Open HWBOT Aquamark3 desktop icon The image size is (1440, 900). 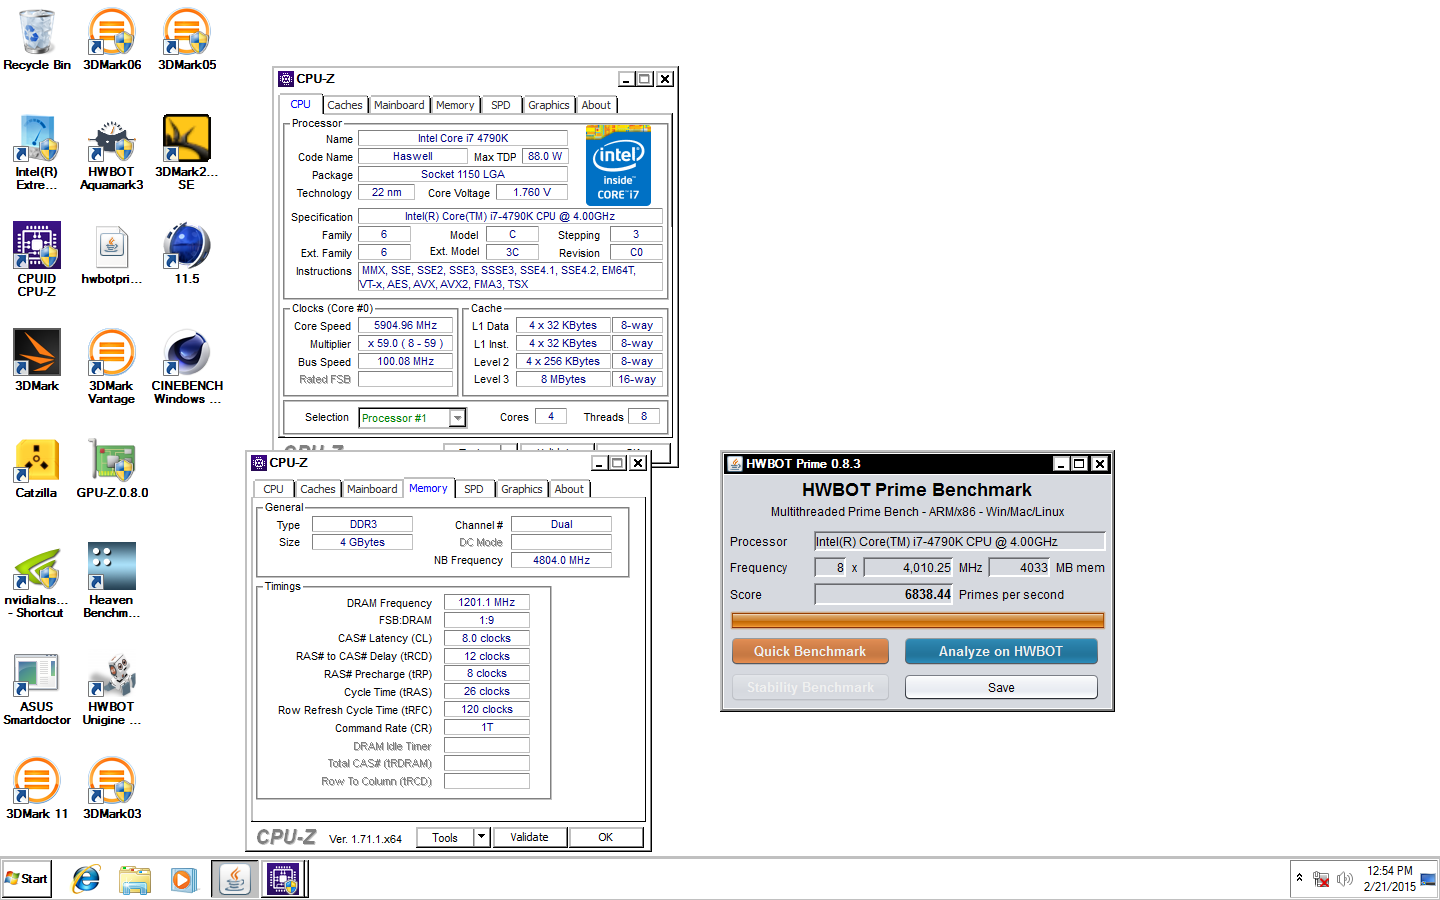pos(112,153)
